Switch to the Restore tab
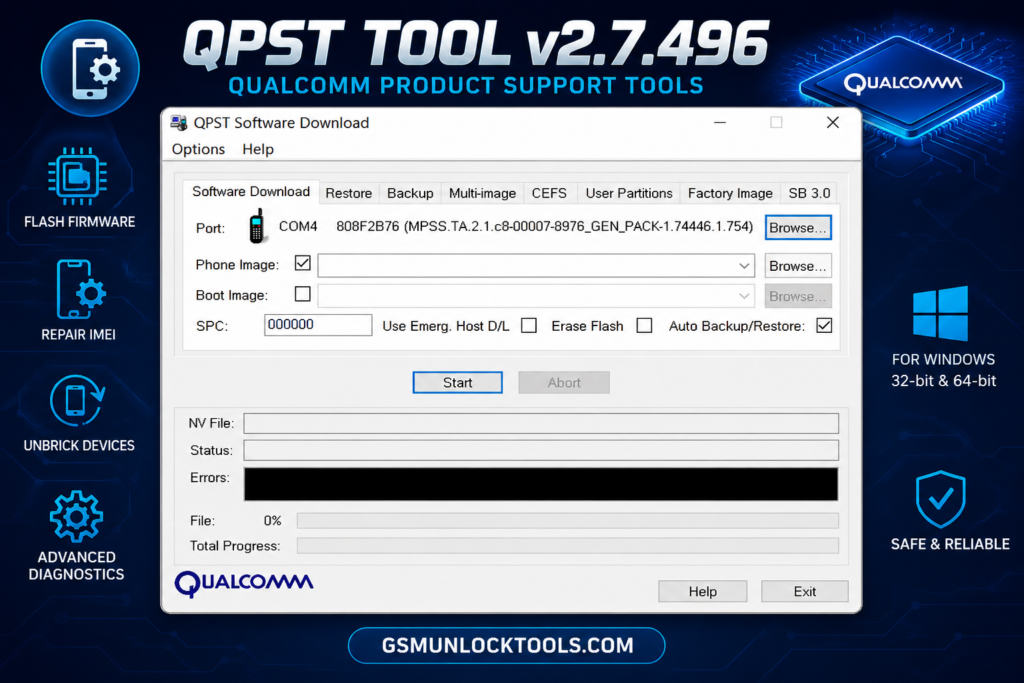 349,193
